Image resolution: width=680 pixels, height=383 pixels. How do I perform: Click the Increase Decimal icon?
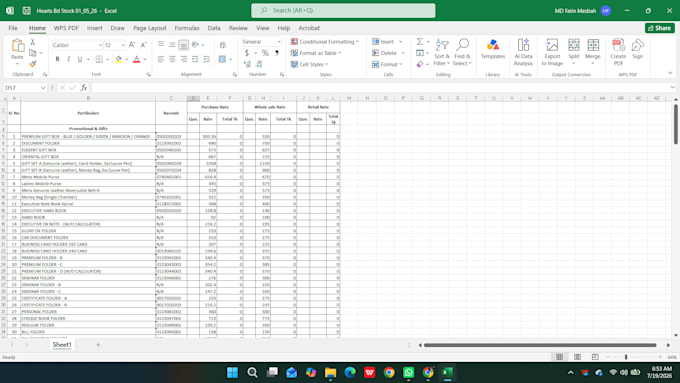(x=247, y=64)
